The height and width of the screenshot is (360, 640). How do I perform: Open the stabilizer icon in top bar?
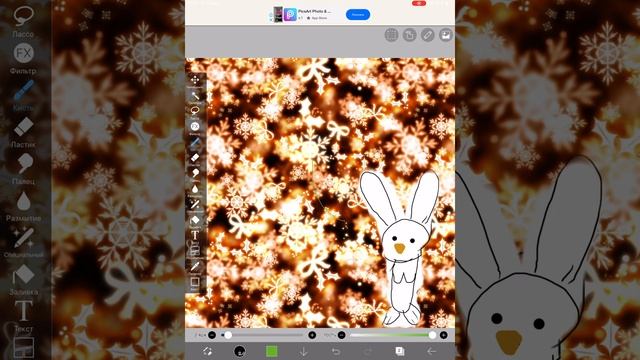(x=409, y=35)
